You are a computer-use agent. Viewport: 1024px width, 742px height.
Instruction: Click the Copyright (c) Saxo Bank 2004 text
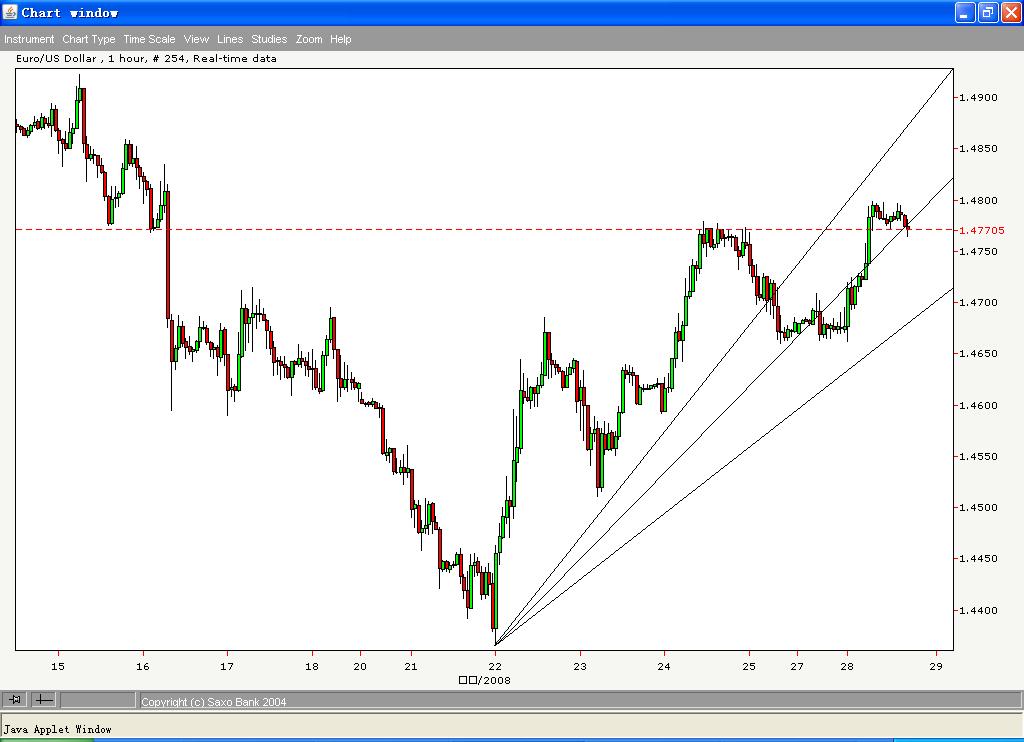[214, 702]
